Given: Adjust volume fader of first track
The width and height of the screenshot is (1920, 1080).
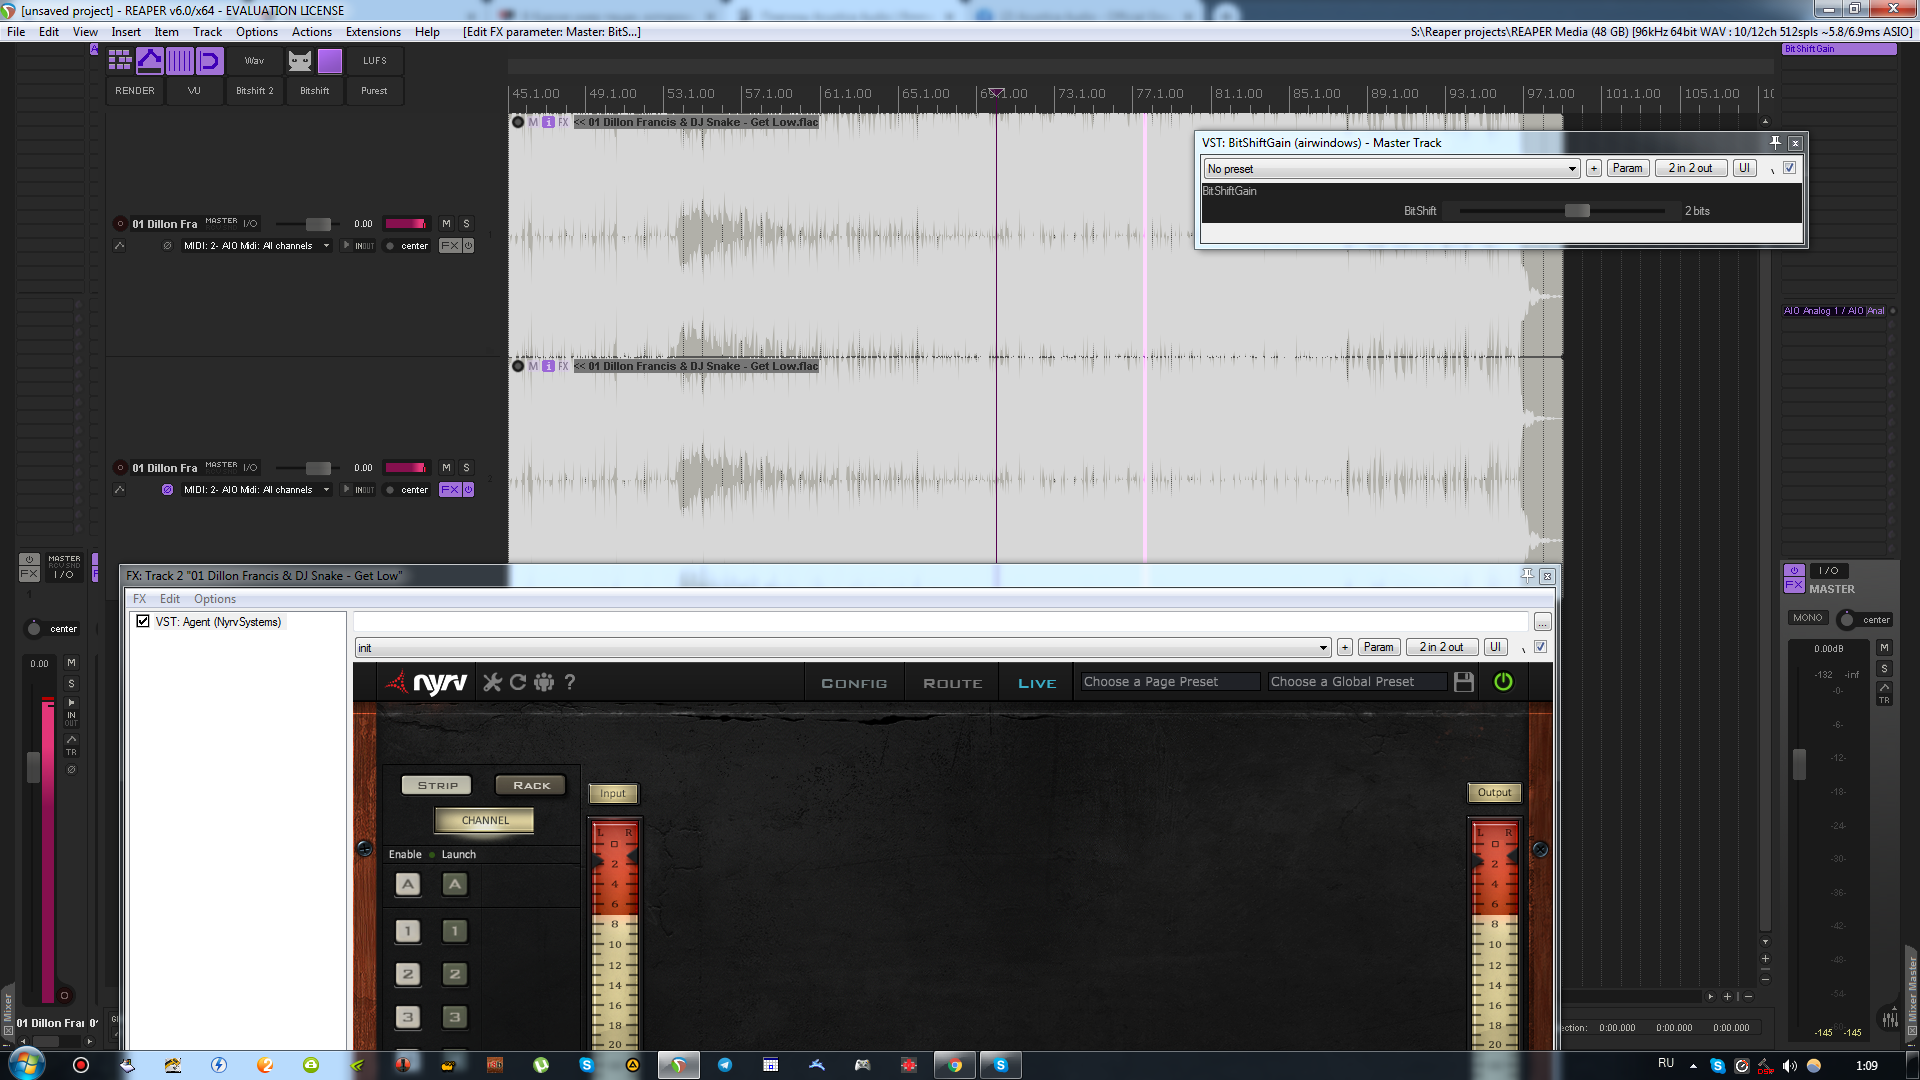Looking at the screenshot, I should 318,224.
